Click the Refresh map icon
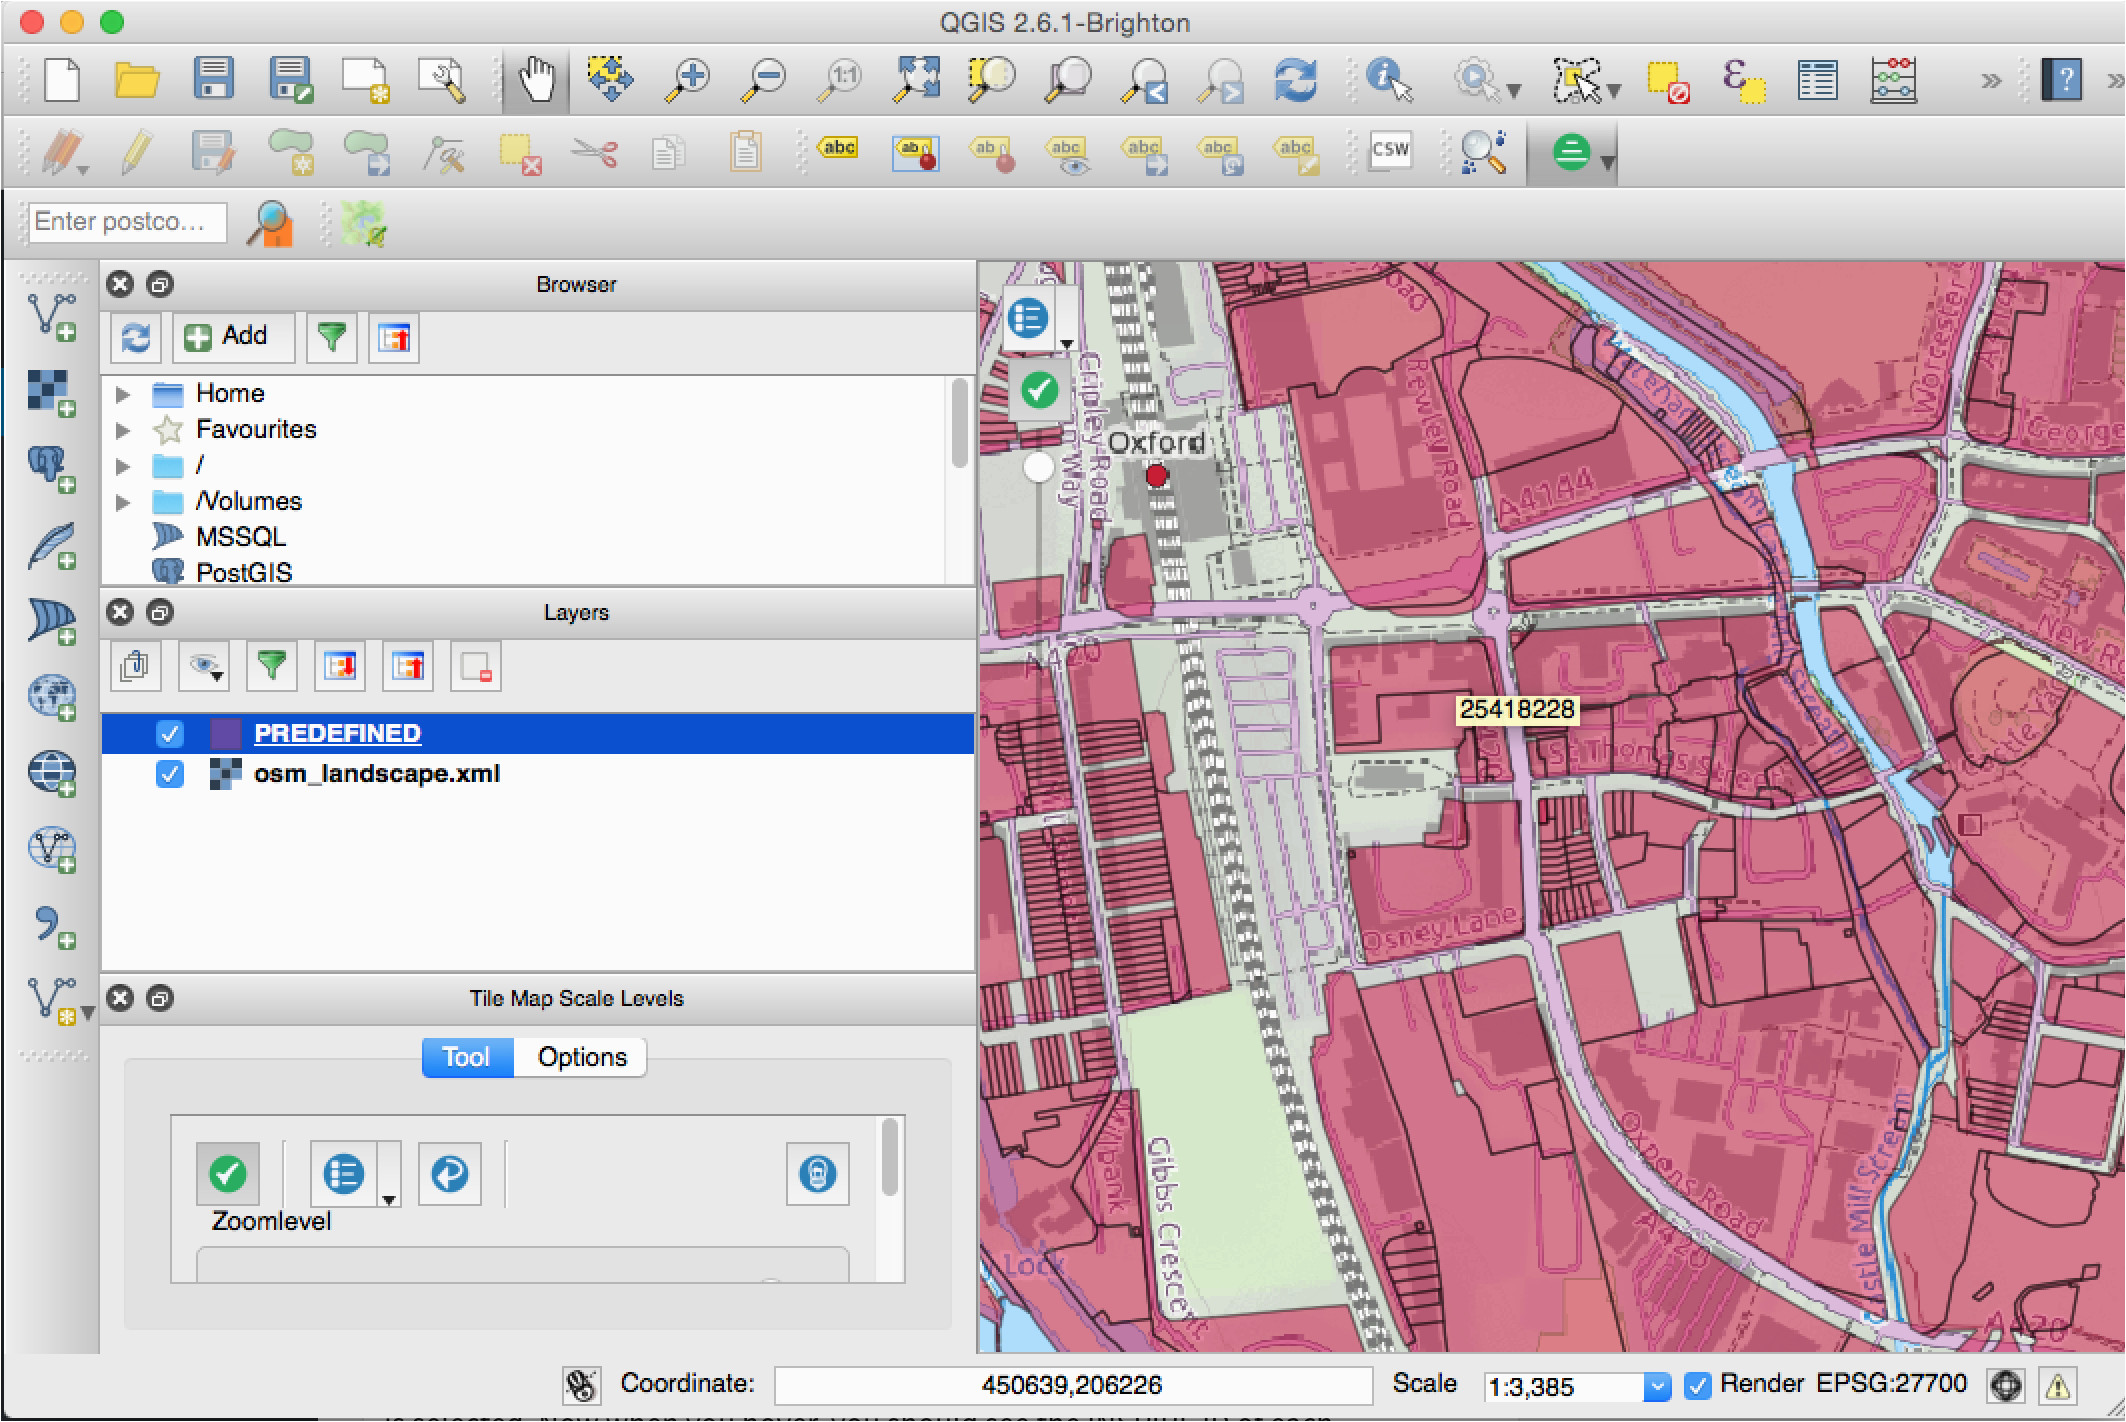The width and height of the screenshot is (2126, 1422). click(x=1296, y=79)
